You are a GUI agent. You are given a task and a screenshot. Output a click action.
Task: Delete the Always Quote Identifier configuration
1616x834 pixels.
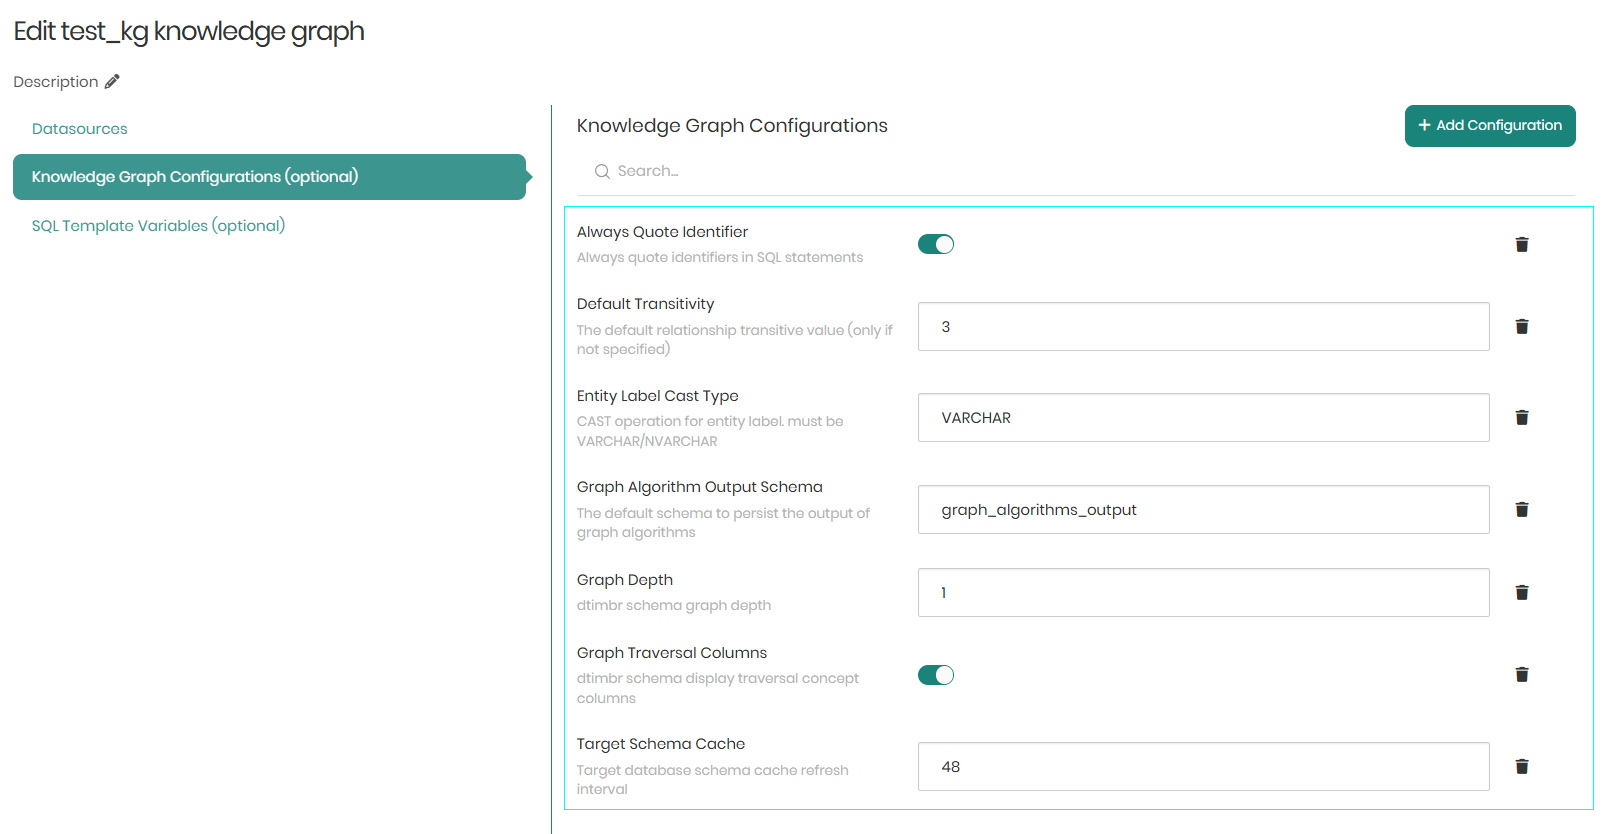click(x=1521, y=245)
